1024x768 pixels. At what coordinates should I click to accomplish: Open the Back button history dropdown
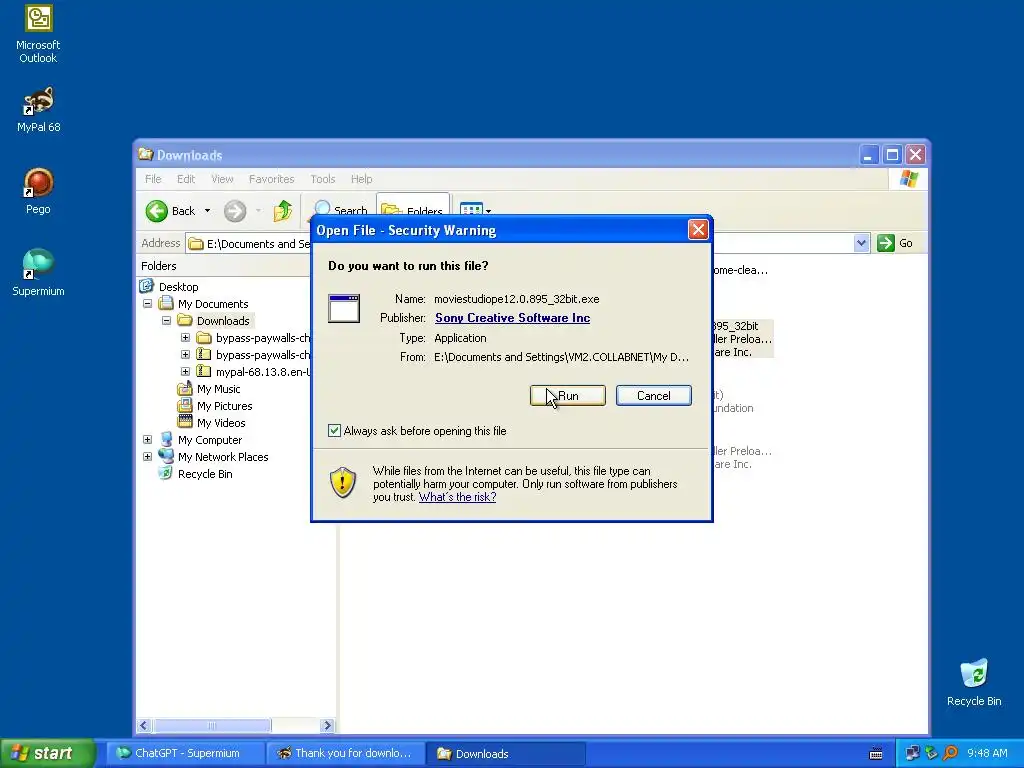[x=207, y=211]
